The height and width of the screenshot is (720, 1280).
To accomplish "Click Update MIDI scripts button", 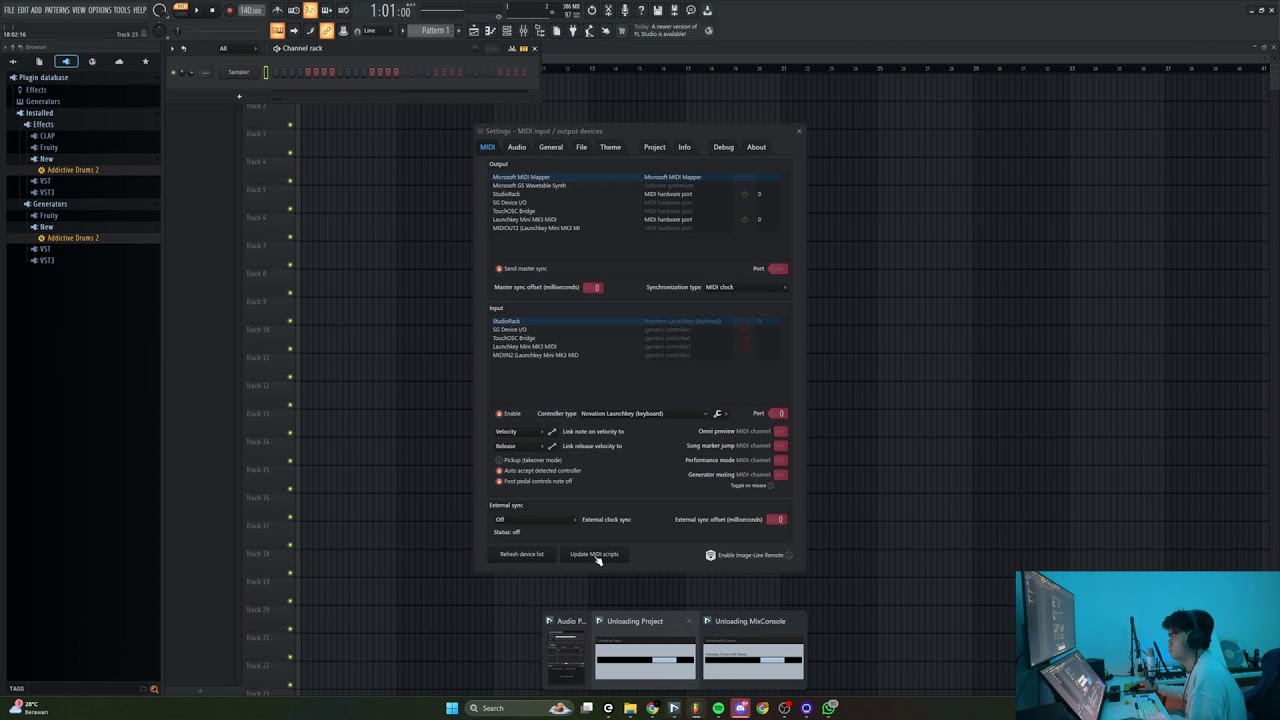I will click(x=594, y=554).
